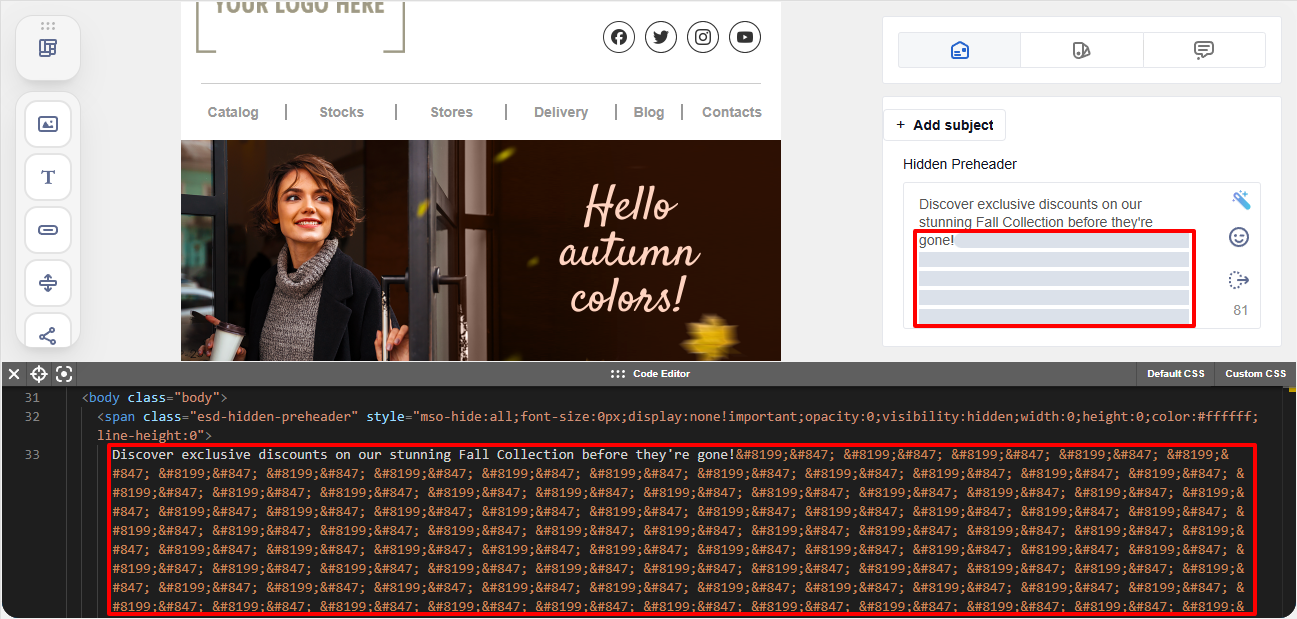This screenshot has height=619, width=1297.
Task: Click the focus frame icon in Code Editor
Action: [x=64, y=374]
